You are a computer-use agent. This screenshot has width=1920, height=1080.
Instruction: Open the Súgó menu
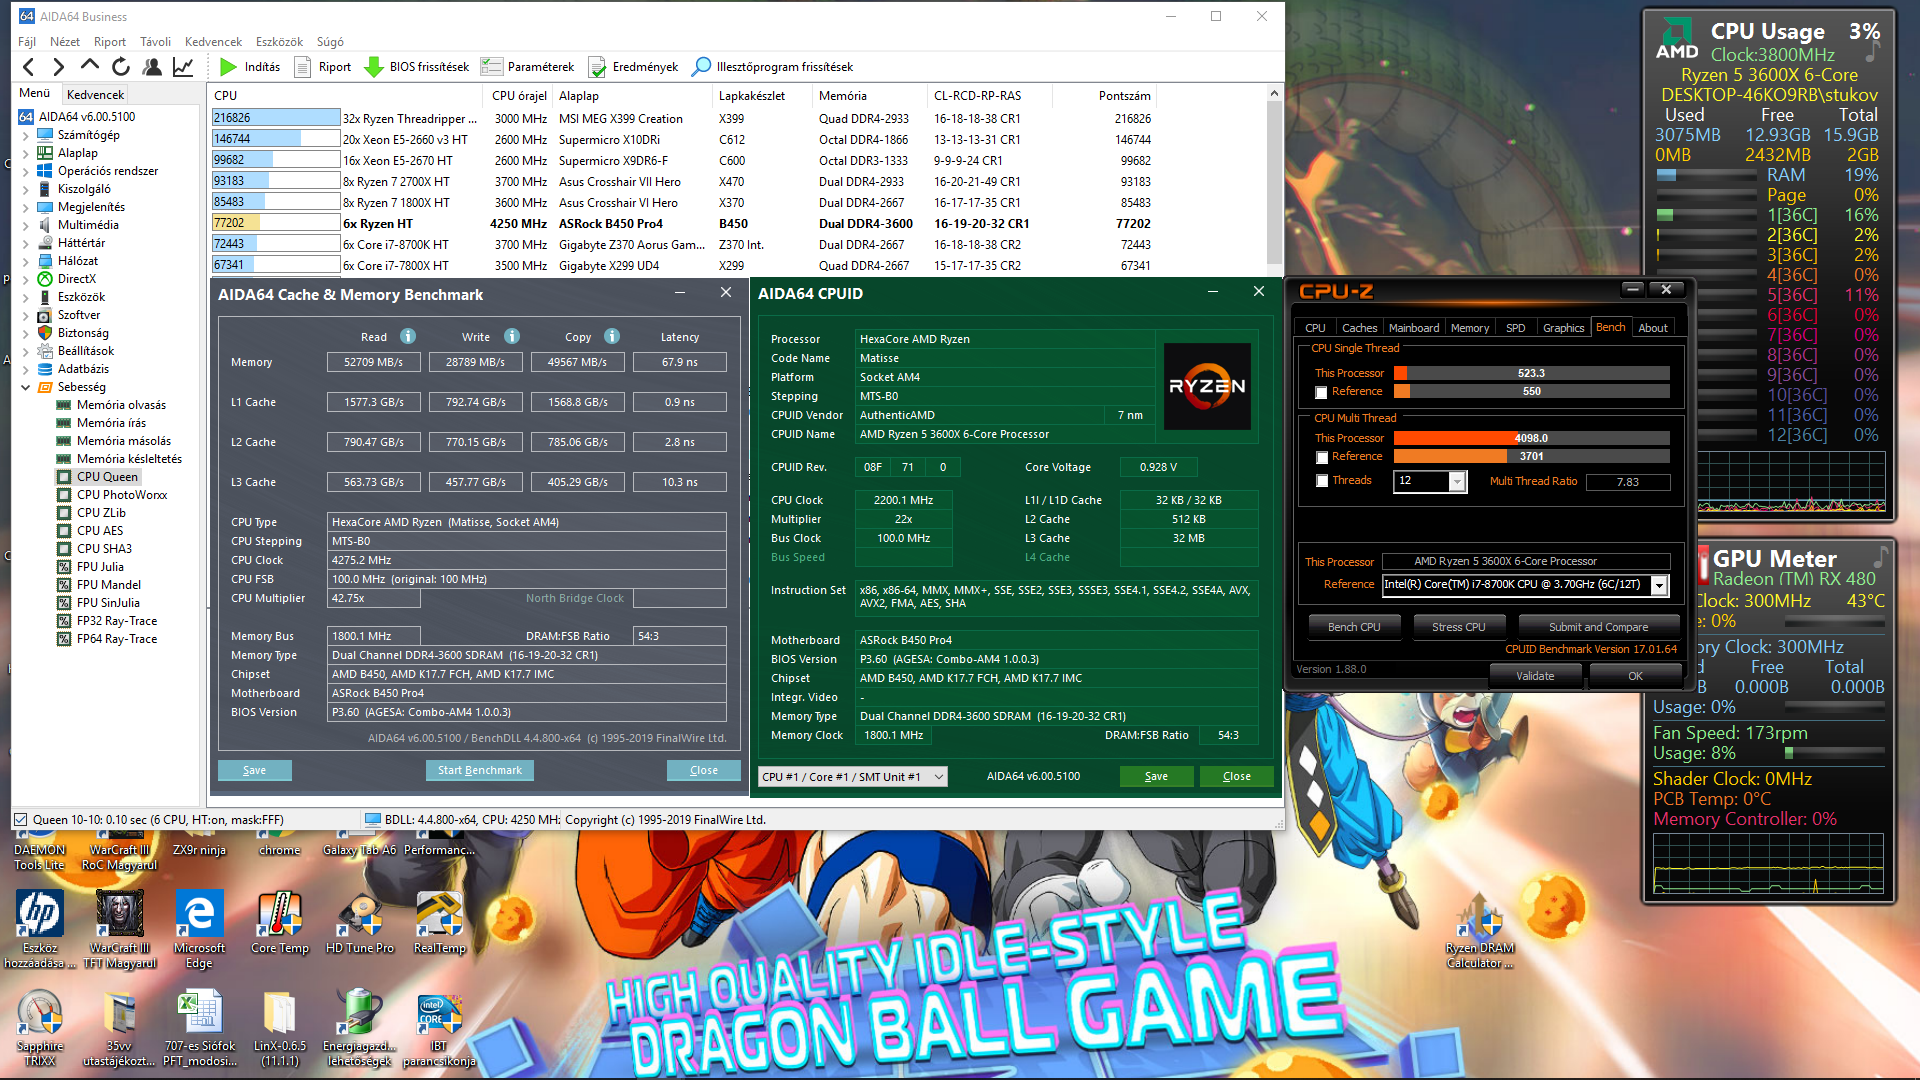coord(330,42)
